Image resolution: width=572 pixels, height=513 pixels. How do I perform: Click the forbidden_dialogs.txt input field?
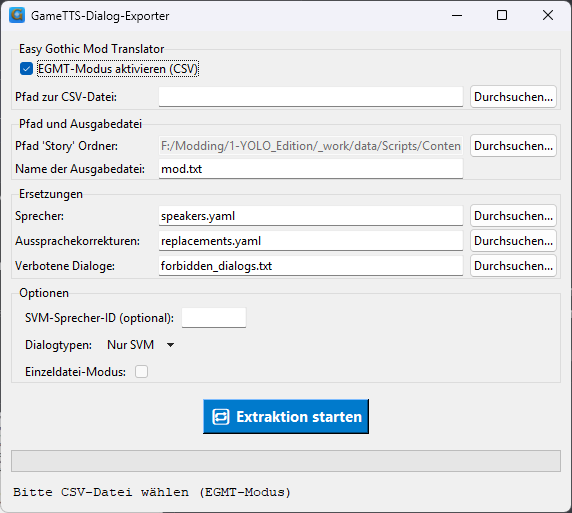click(x=311, y=266)
